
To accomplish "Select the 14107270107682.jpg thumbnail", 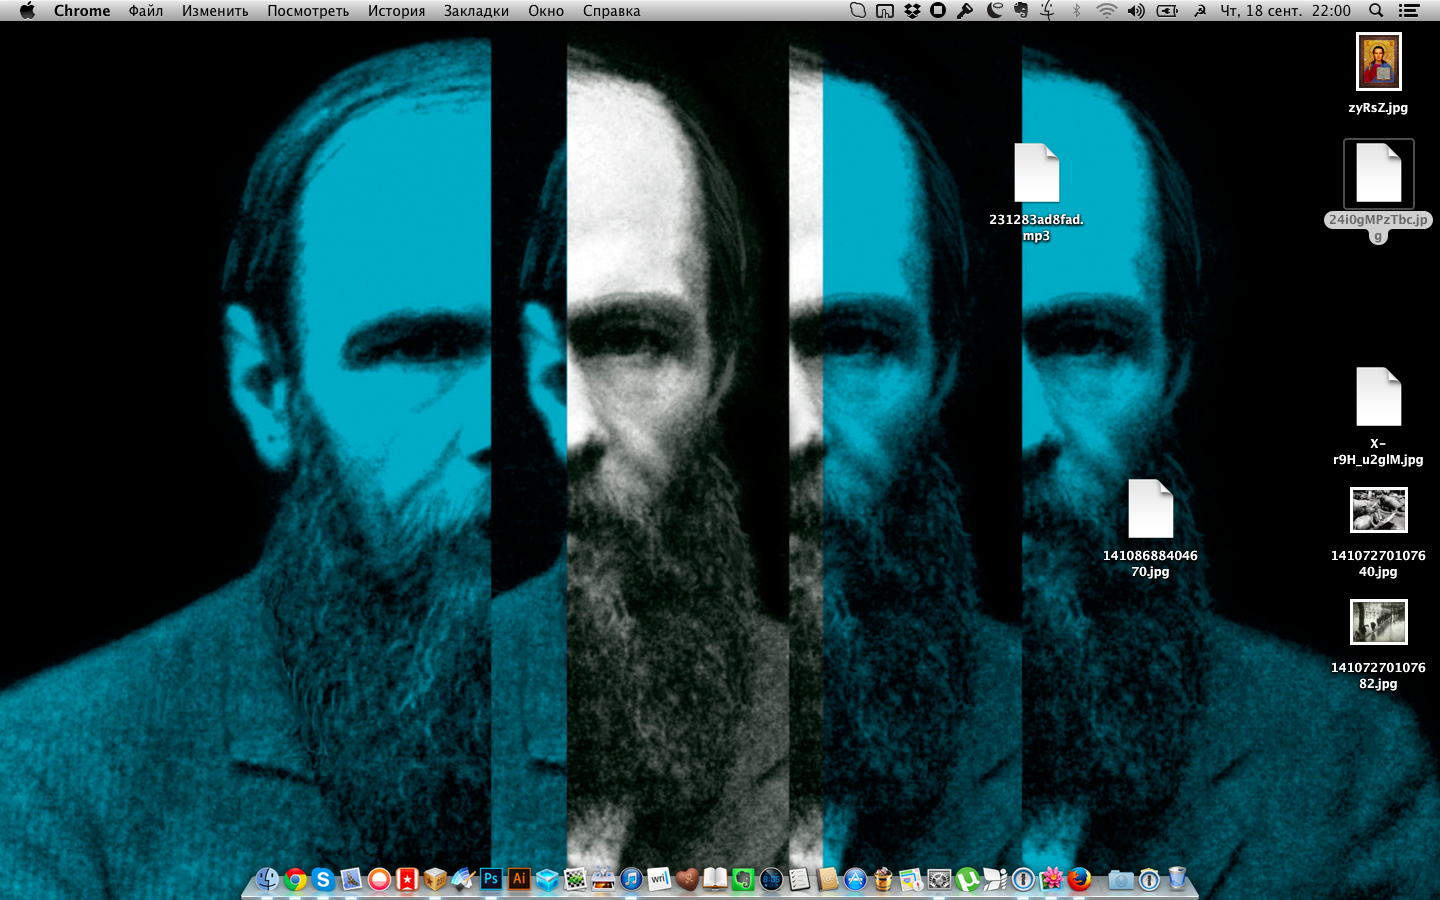I will (x=1378, y=623).
